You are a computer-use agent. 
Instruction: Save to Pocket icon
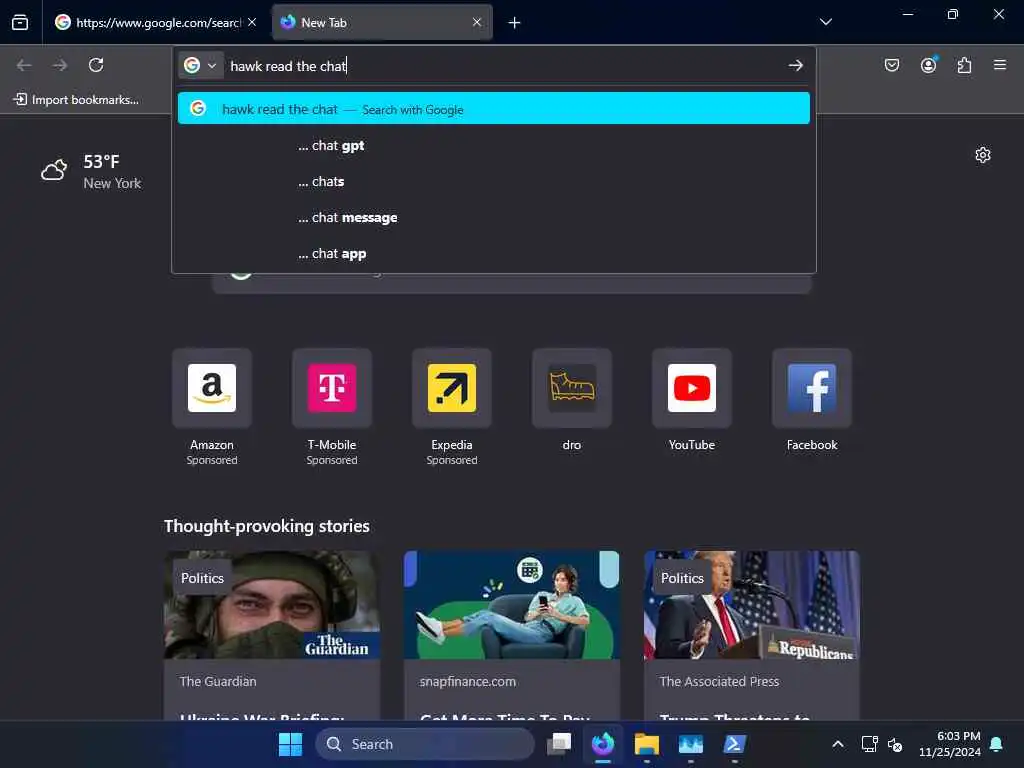892,65
